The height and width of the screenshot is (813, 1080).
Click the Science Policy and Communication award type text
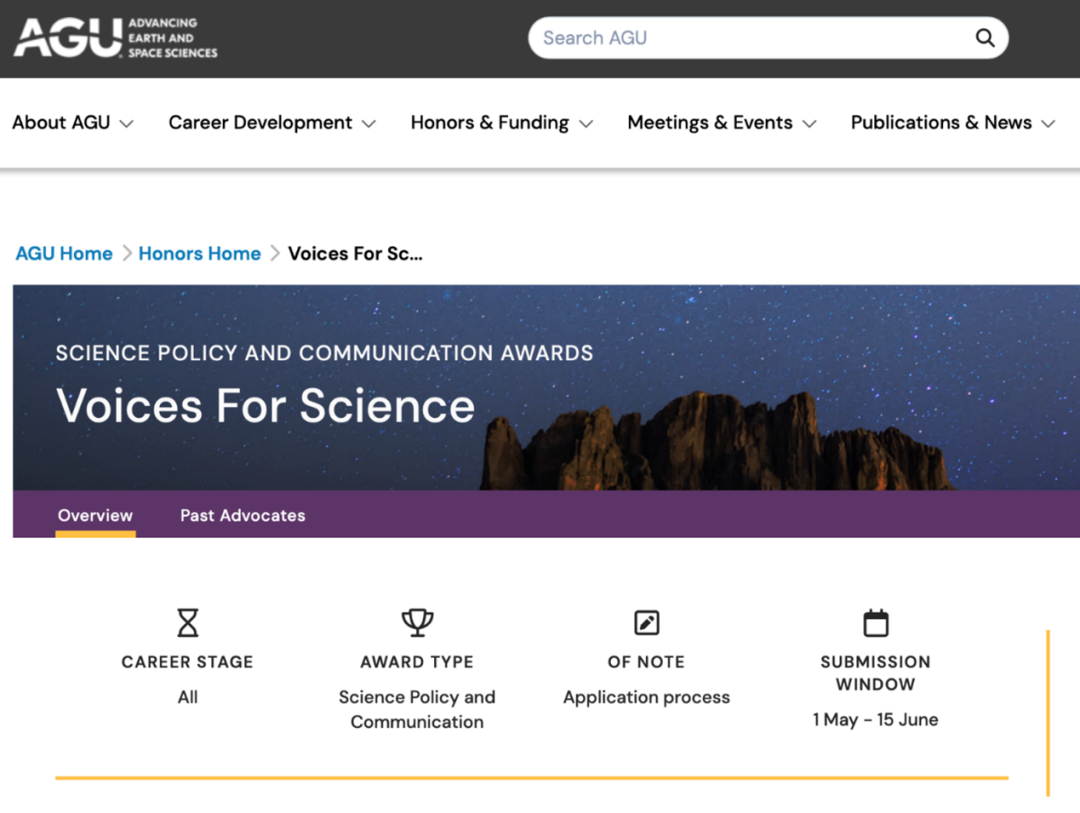pyautogui.click(x=417, y=709)
